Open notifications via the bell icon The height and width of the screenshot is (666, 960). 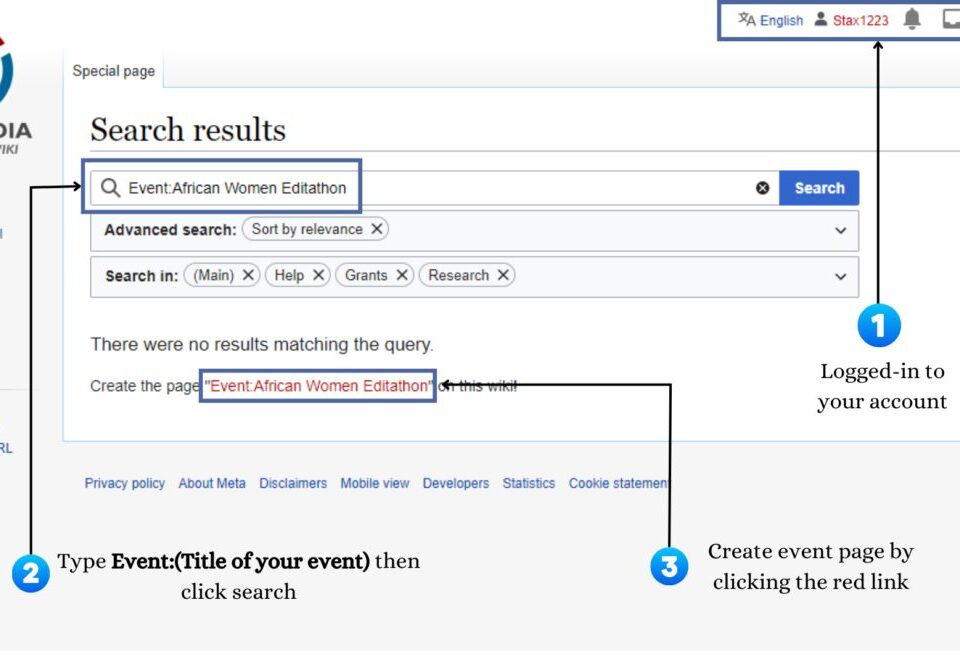pyautogui.click(x=909, y=19)
